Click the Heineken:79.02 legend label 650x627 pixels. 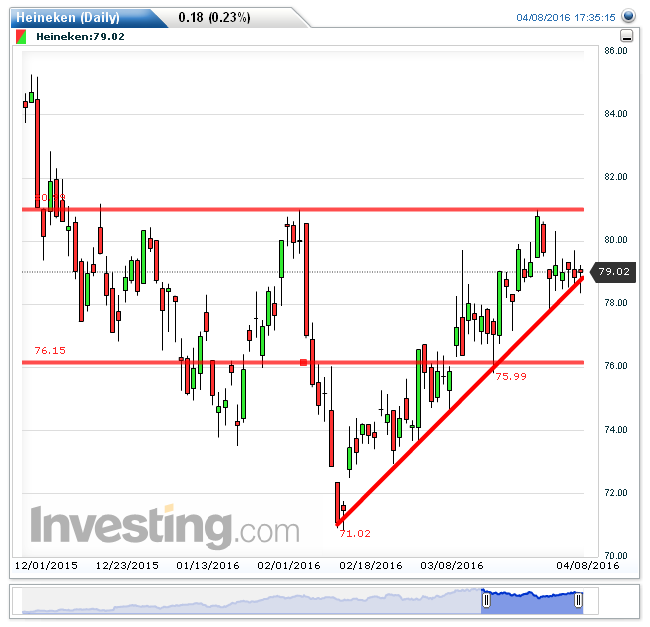click(80, 36)
